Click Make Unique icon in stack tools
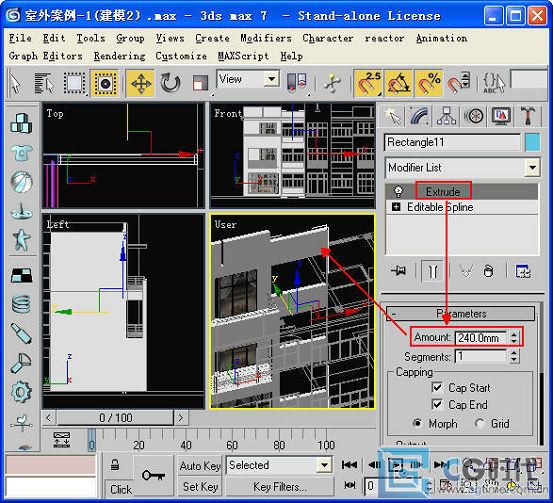The image size is (553, 503). (466, 271)
